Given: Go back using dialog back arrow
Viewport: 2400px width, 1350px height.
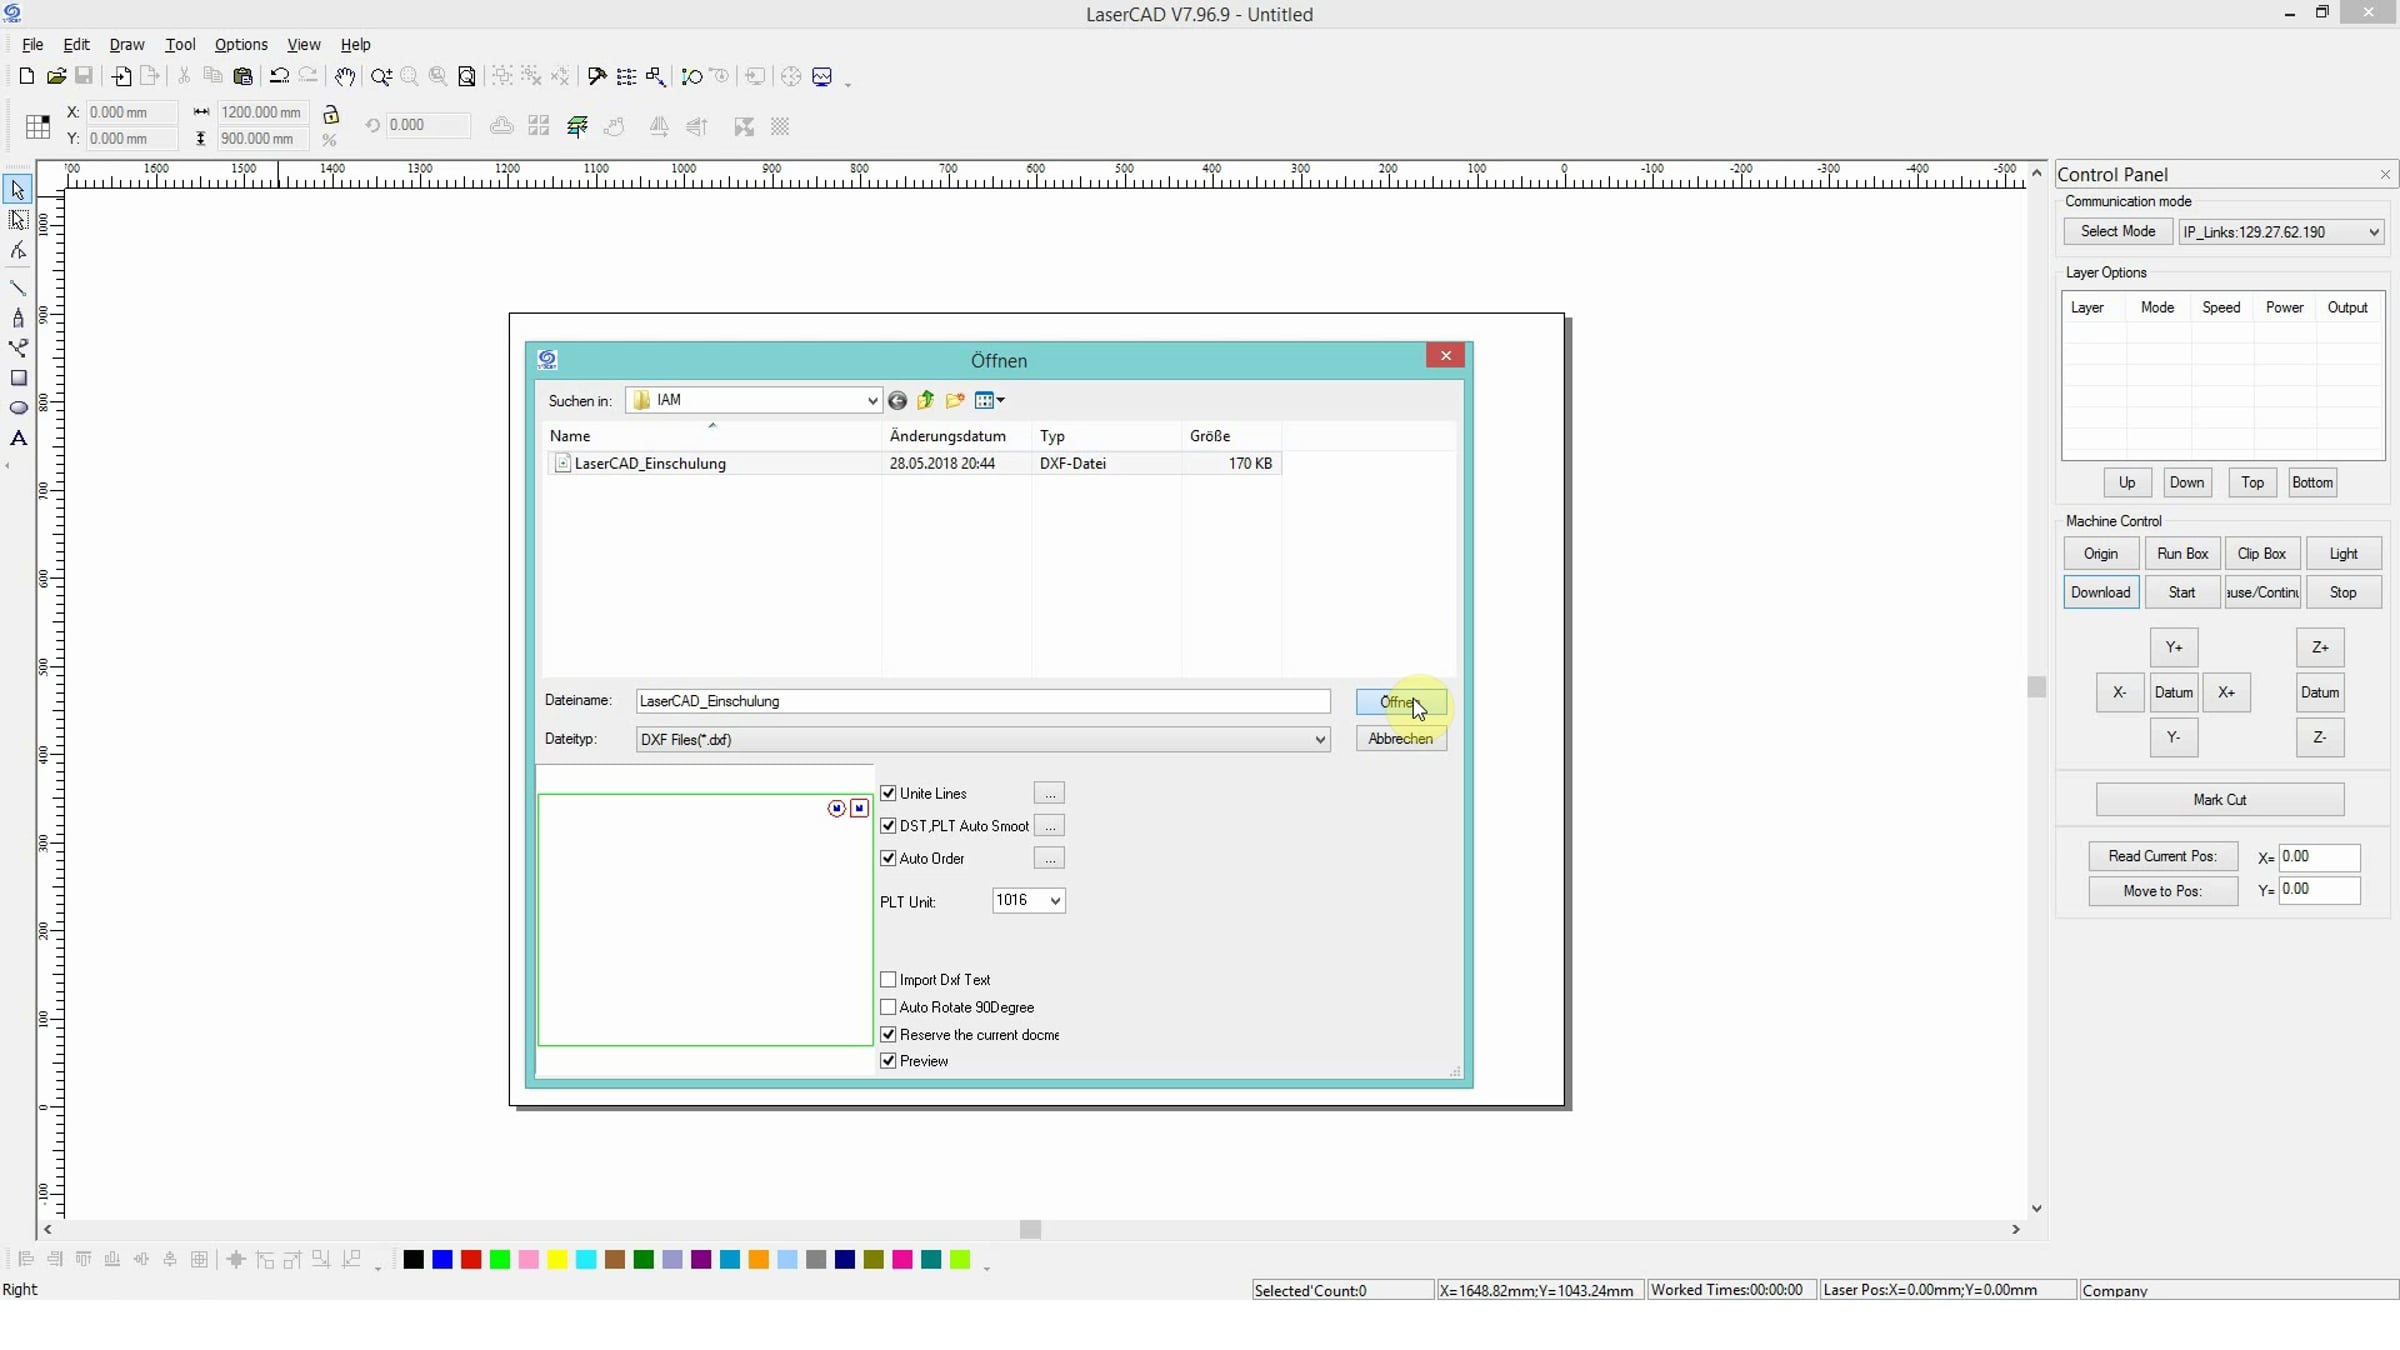Looking at the screenshot, I should (x=897, y=401).
